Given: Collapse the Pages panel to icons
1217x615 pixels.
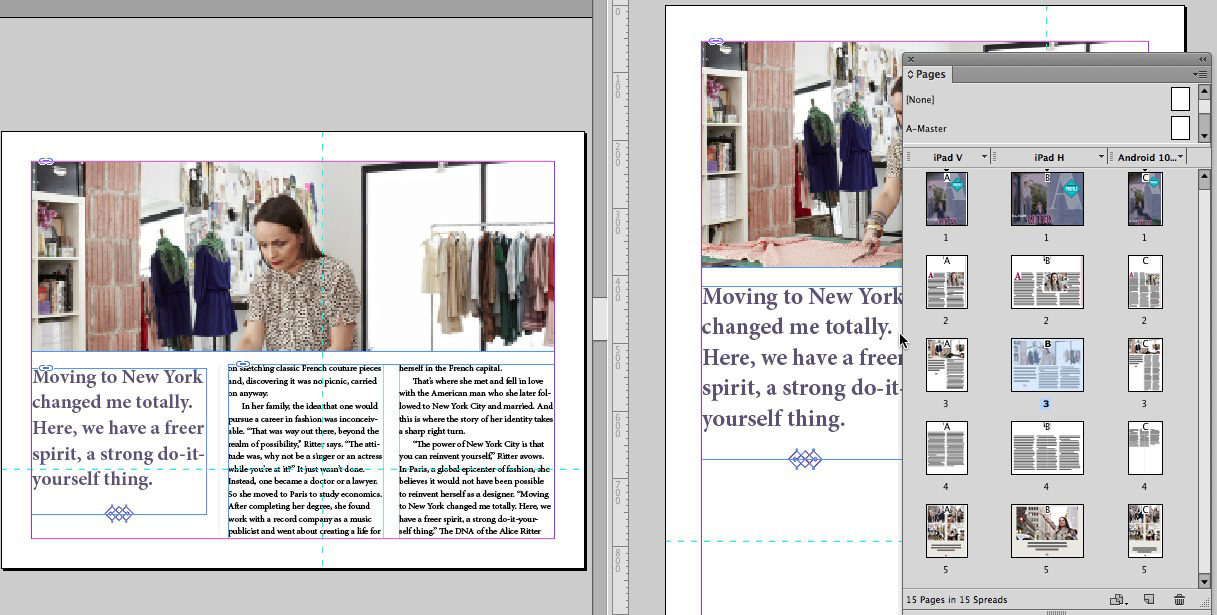Looking at the screenshot, I should [x=1202, y=59].
